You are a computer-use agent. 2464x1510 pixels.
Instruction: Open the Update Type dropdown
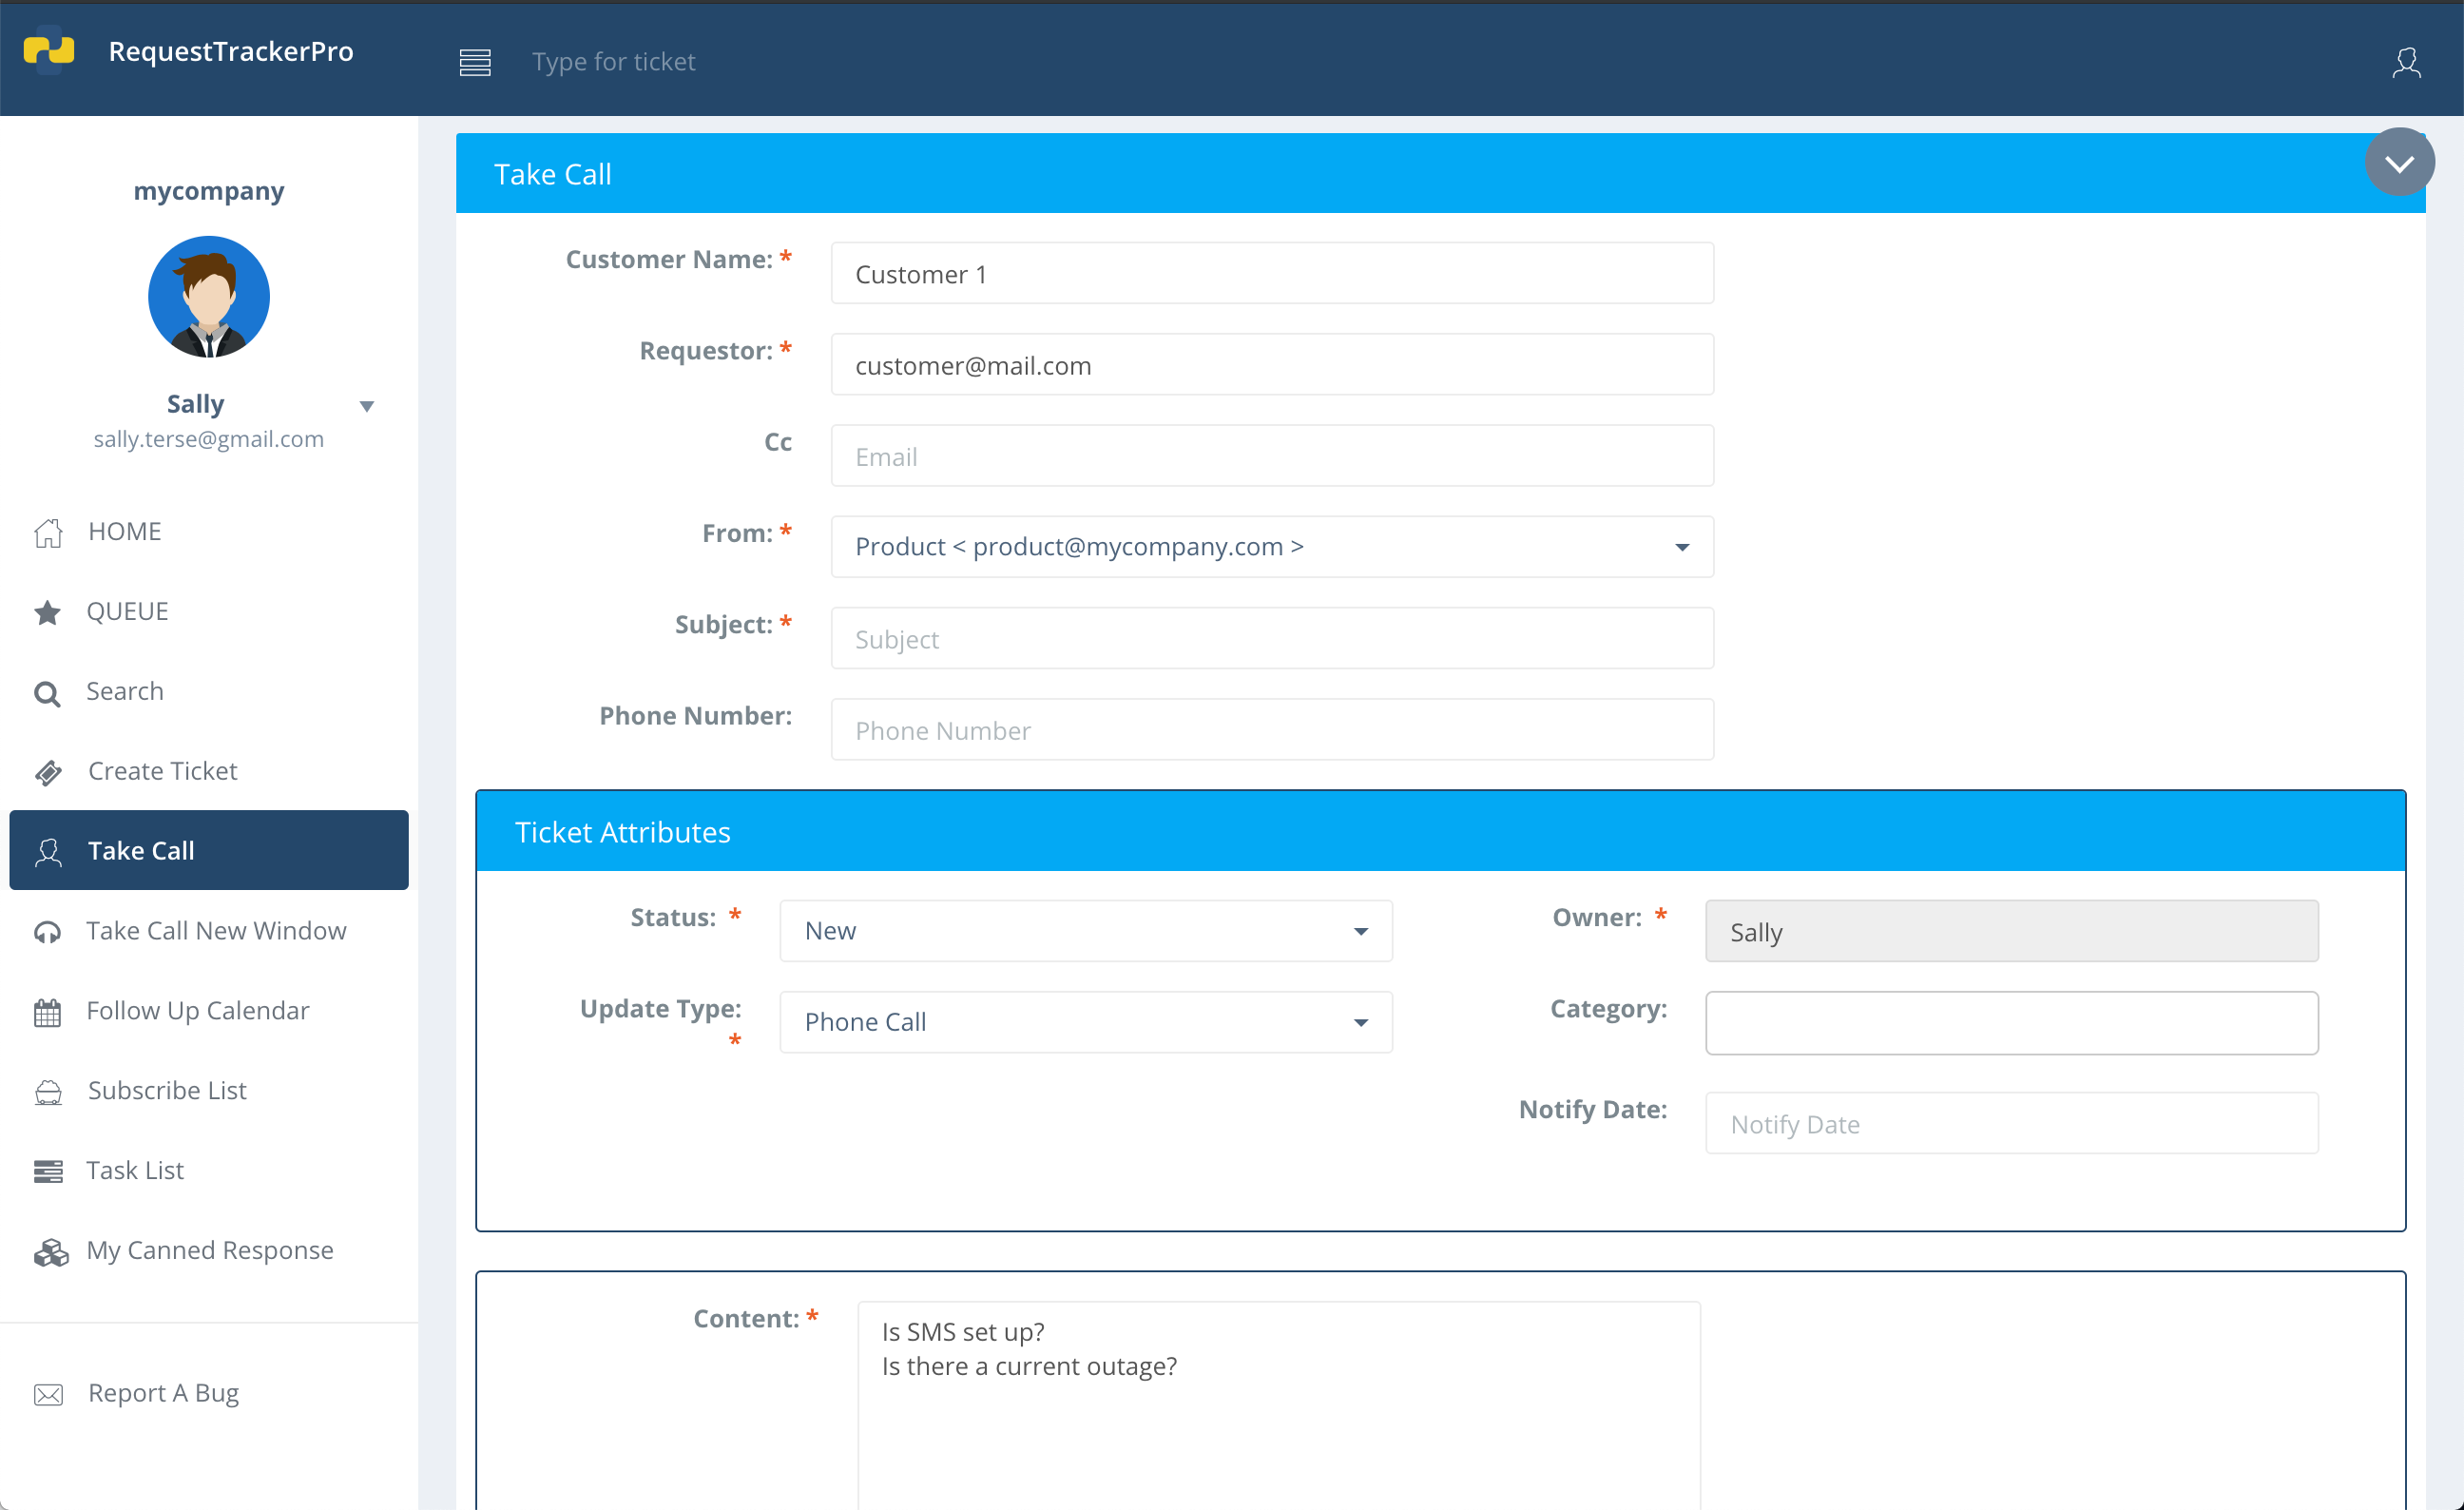tap(1085, 1021)
